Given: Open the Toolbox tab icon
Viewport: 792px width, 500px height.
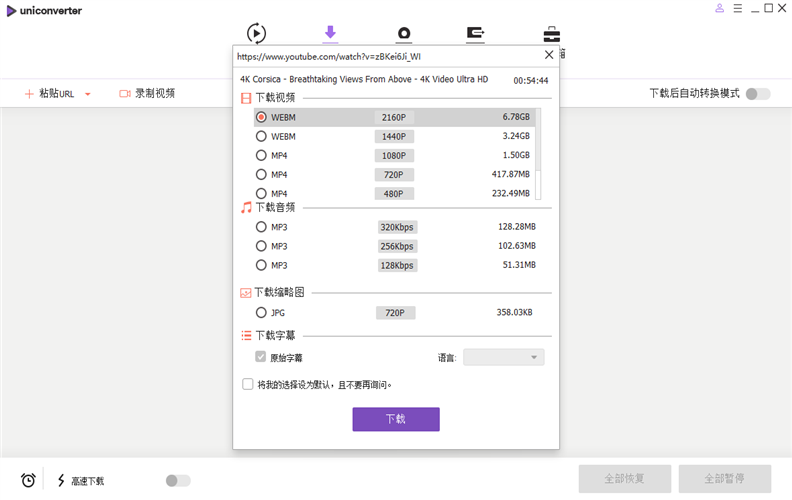Looking at the screenshot, I should [x=551, y=34].
